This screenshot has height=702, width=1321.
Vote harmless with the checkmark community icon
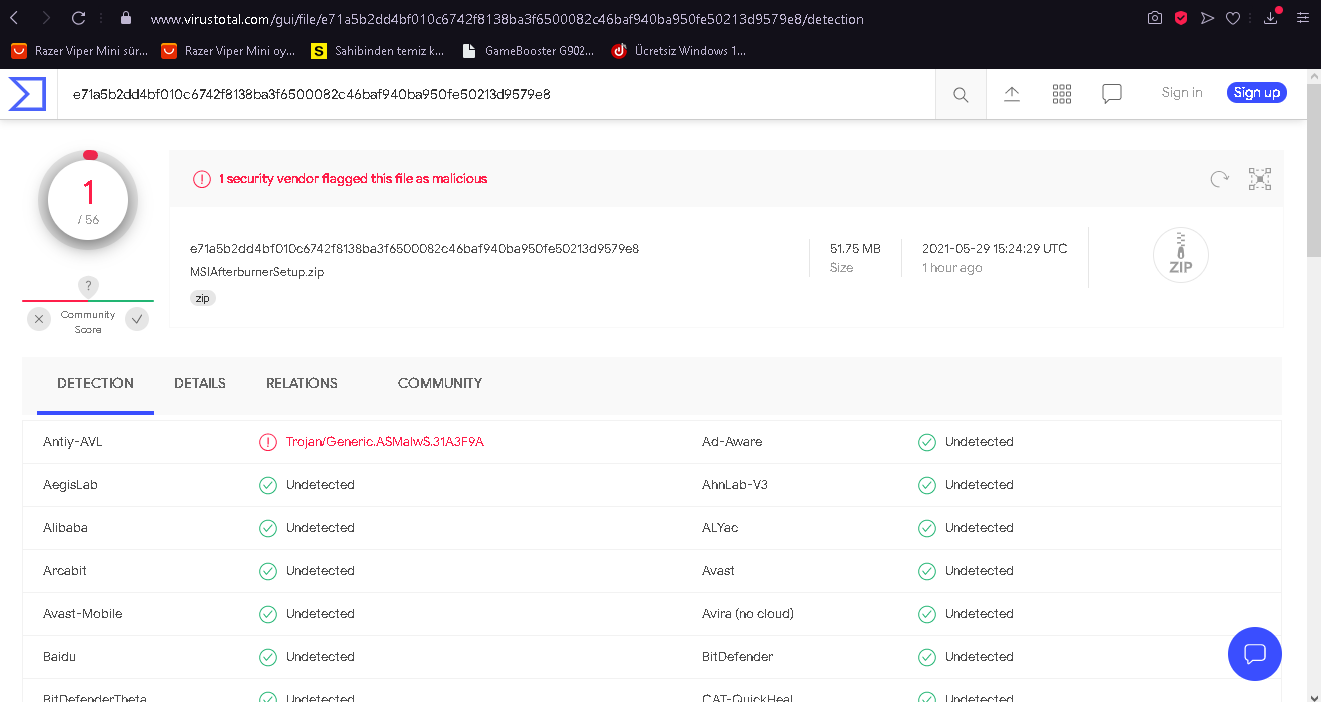pos(137,319)
